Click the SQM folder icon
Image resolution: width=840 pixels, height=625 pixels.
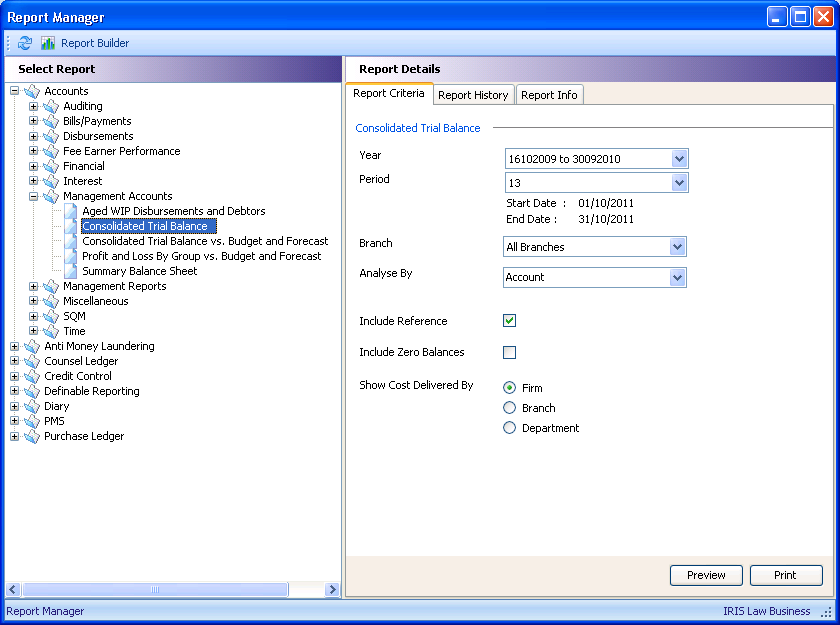[x=51, y=316]
